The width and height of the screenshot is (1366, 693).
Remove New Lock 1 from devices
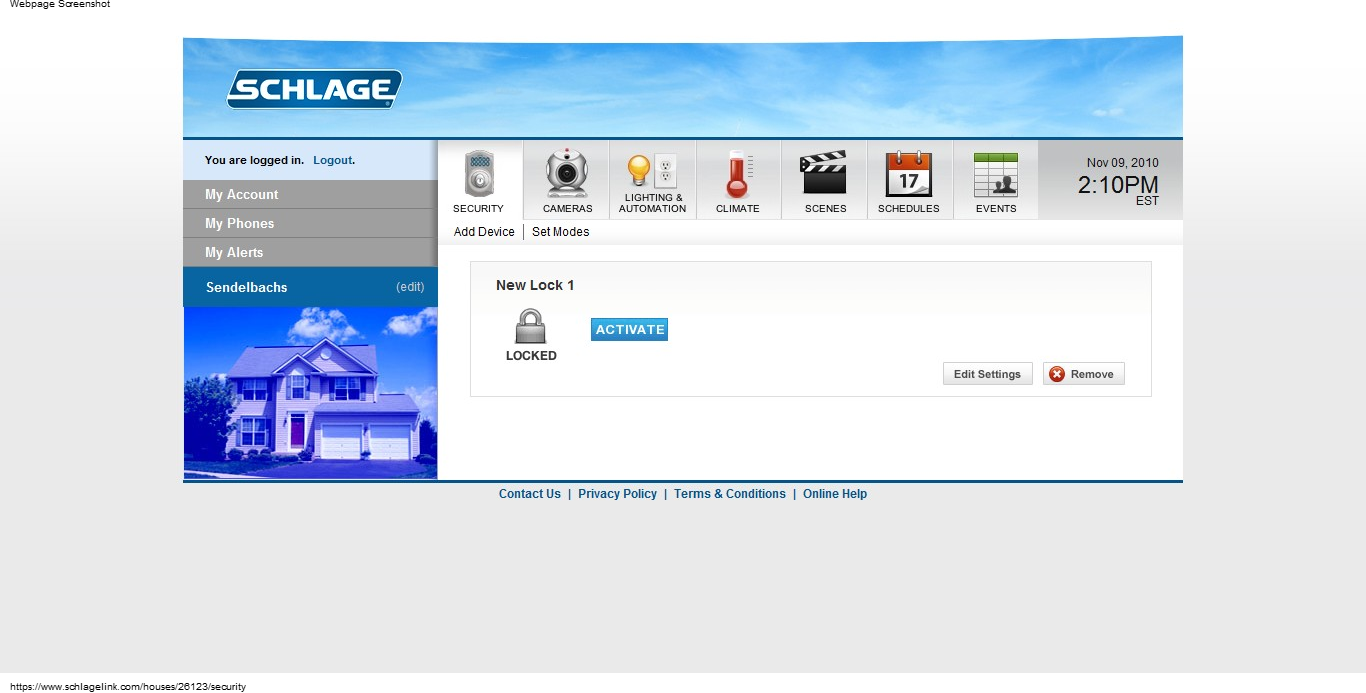click(1083, 374)
